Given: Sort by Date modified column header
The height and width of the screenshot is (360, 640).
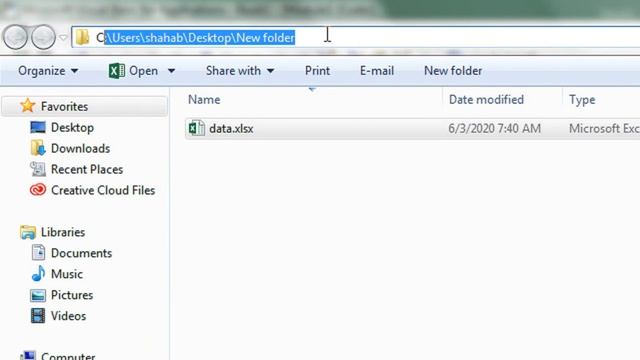Looking at the screenshot, I should (x=486, y=100).
